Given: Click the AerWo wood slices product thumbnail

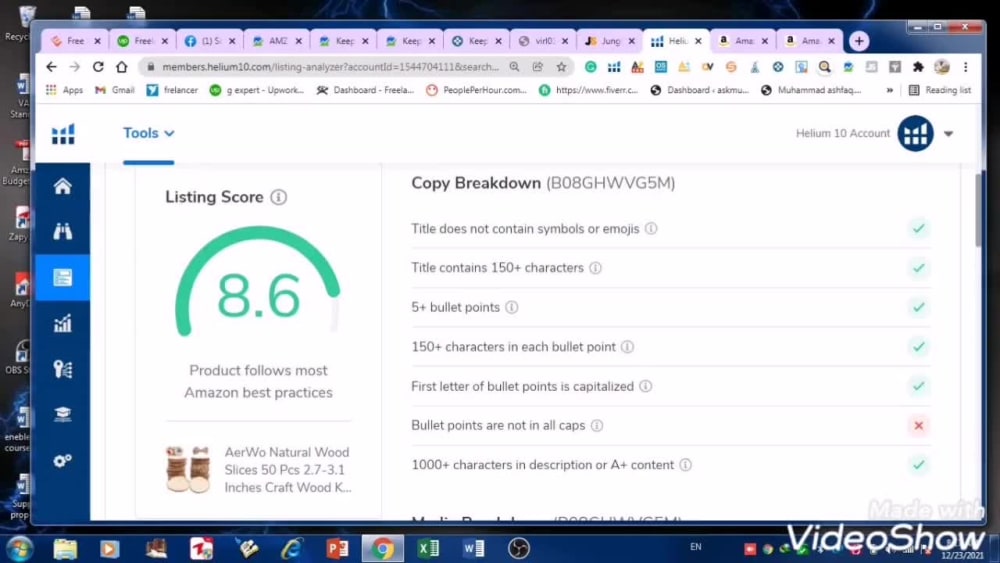Looking at the screenshot, I should (188, 469).
